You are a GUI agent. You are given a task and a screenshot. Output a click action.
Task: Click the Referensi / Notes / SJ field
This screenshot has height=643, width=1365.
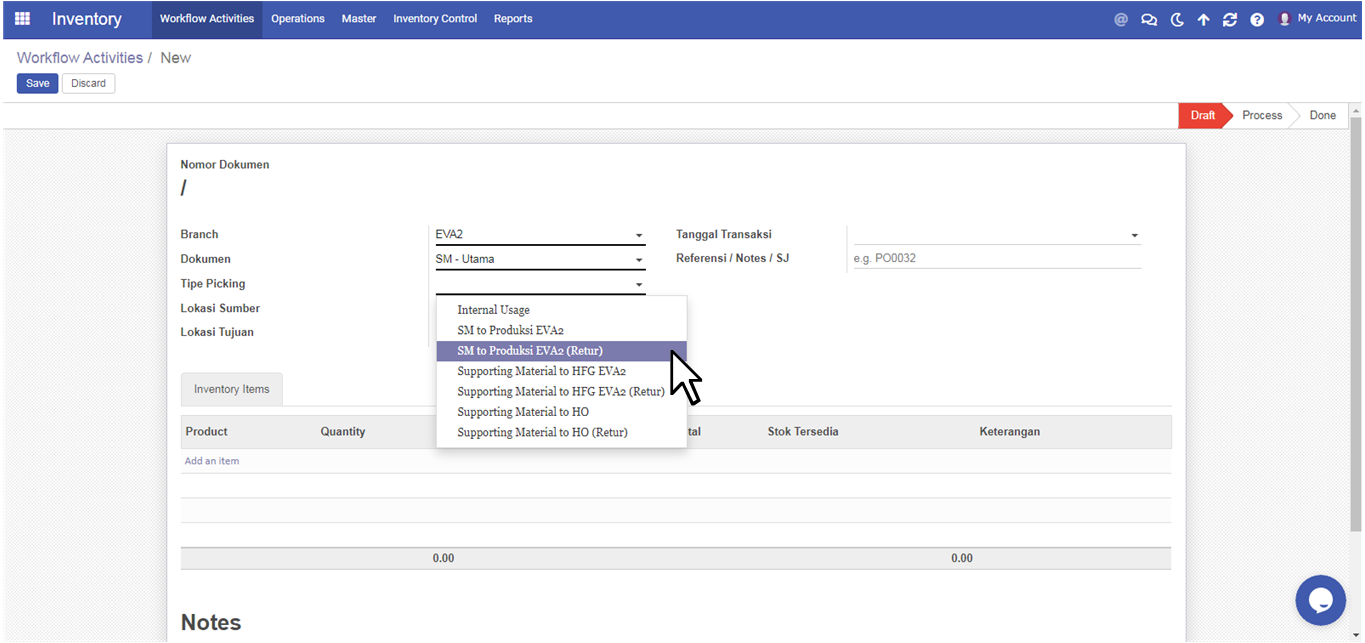coord(995,258)
